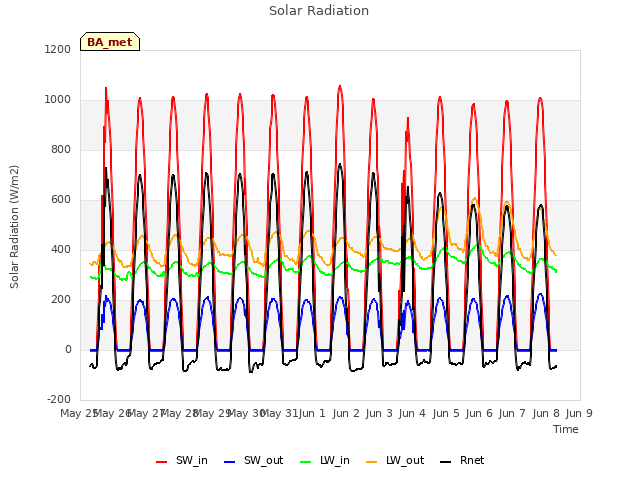Image resolution: width=640 pixels, height=480 pixels.
Task: Click the BA_met annotation label
Action: click(110, 42)
